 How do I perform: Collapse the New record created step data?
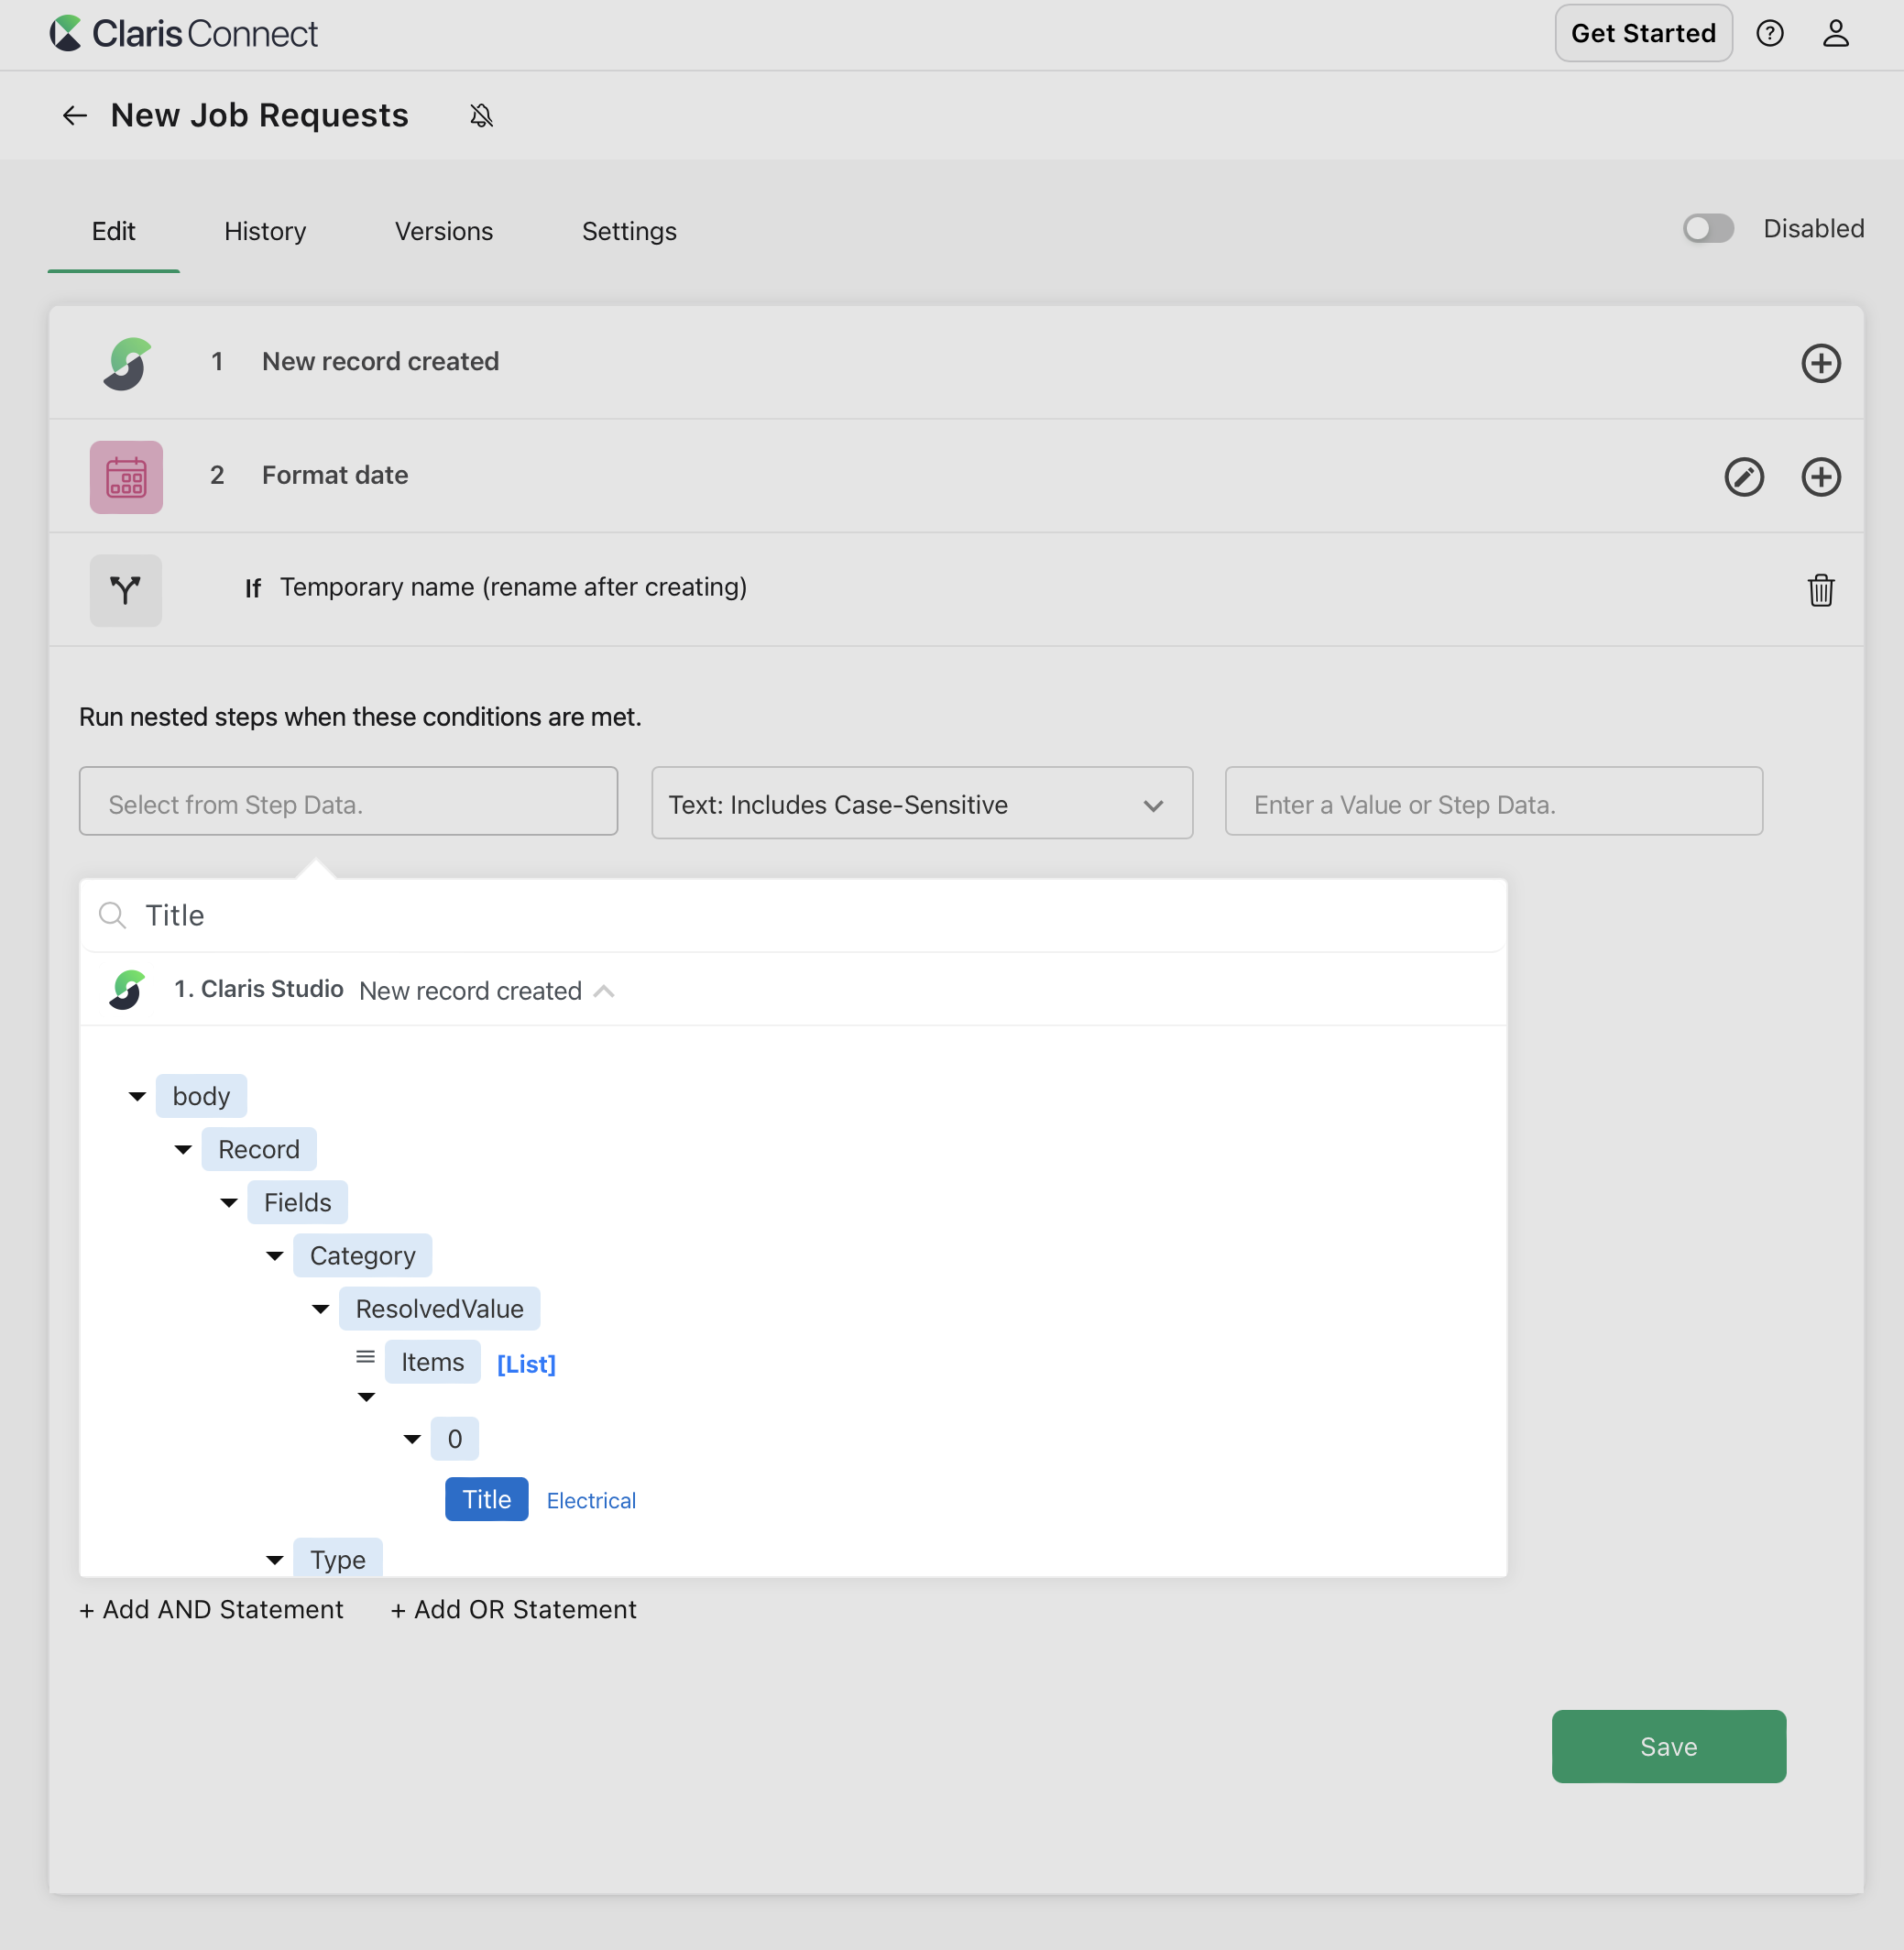click(604, 991)
